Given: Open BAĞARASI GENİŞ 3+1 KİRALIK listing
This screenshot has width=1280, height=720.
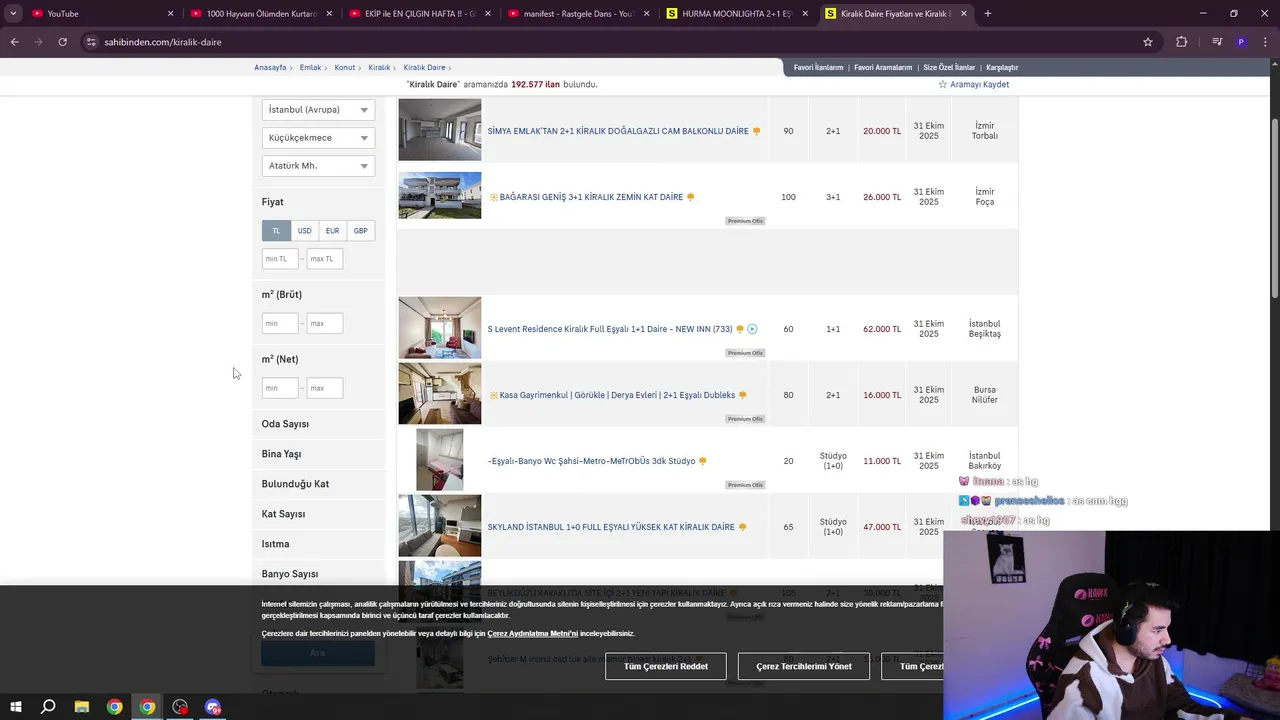Looking at the screenshot, I should coord(591,197).
